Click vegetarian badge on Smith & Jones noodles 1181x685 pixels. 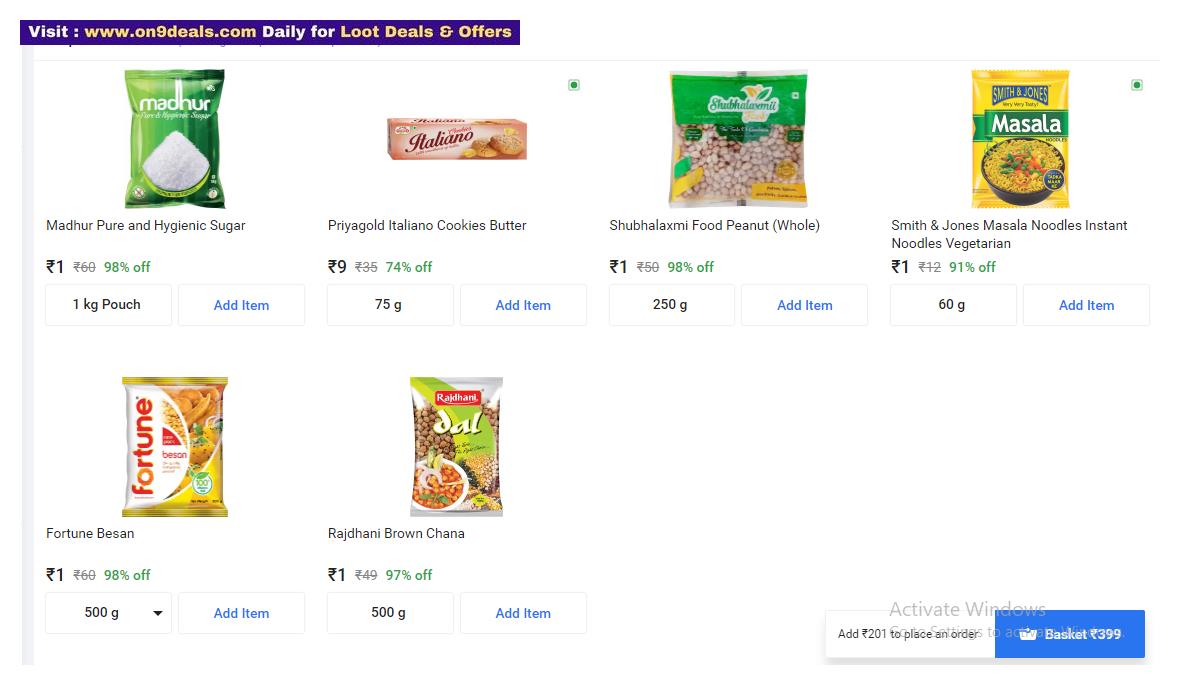[x=1136, y=85]
